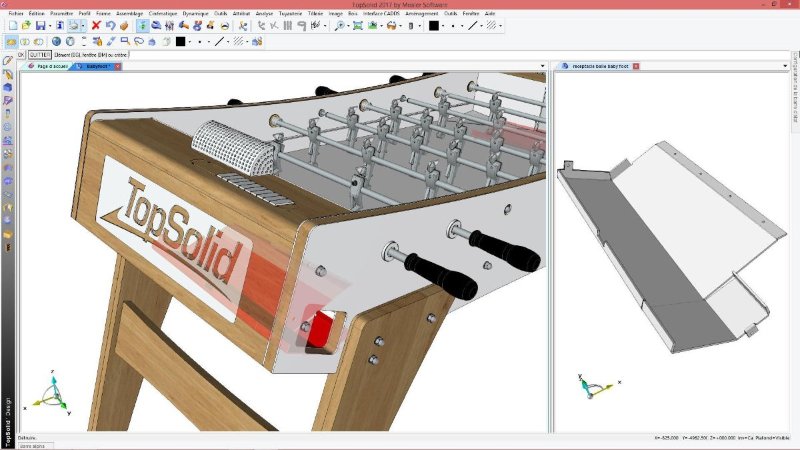Image resolution: width=800 pixels, height=450 pixels.
Task: Toggle the highlighted green mode icon in toolbar
Action: pyautogui.click(x=143, y=25)
